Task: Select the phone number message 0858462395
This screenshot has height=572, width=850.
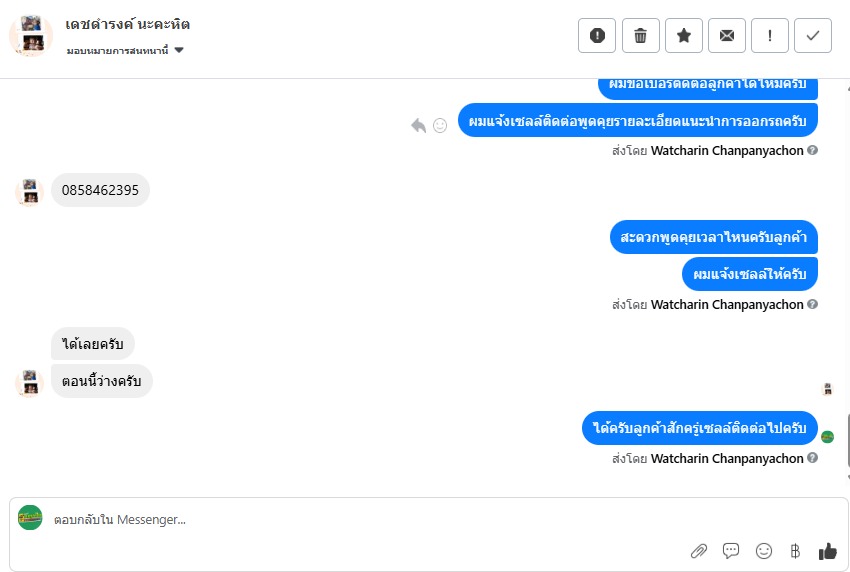Action: tap(100, 190)
